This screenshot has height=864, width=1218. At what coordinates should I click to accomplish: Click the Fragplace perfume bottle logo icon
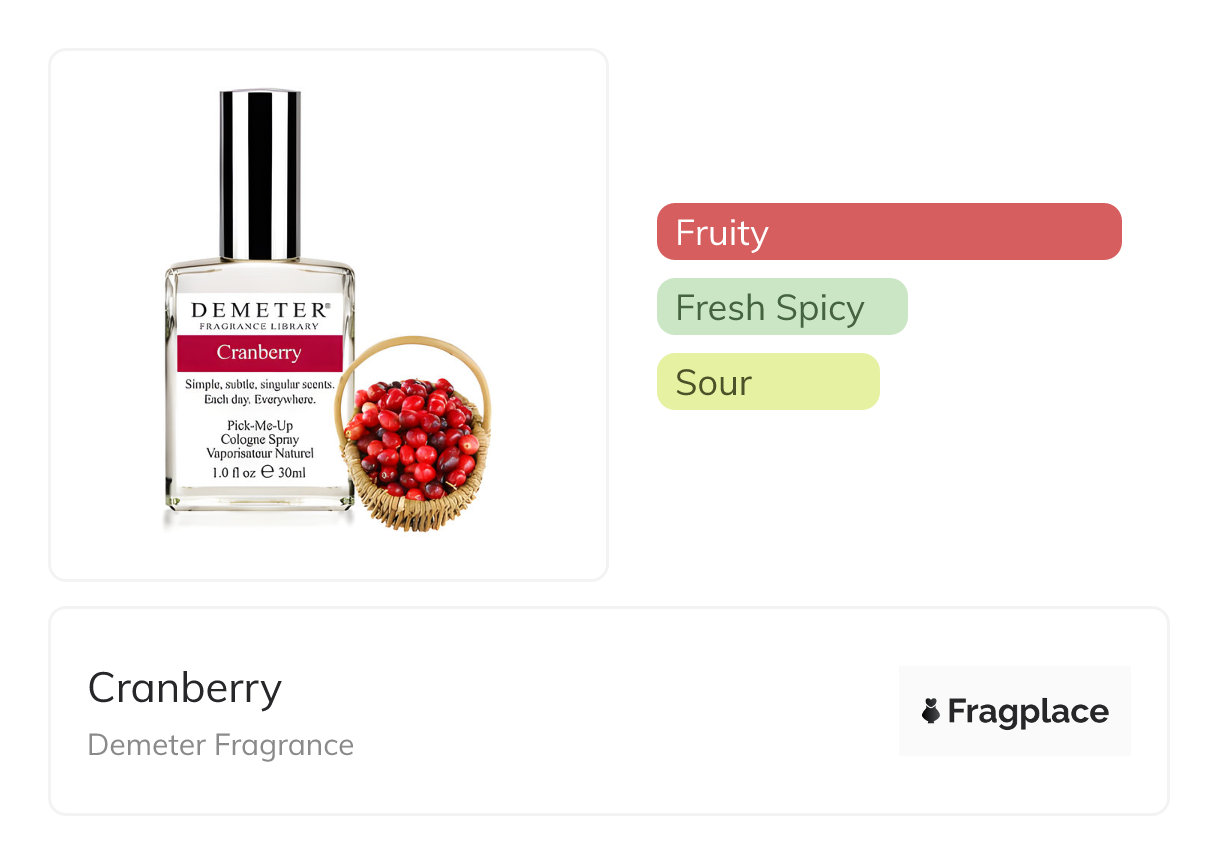click(931, 711)
